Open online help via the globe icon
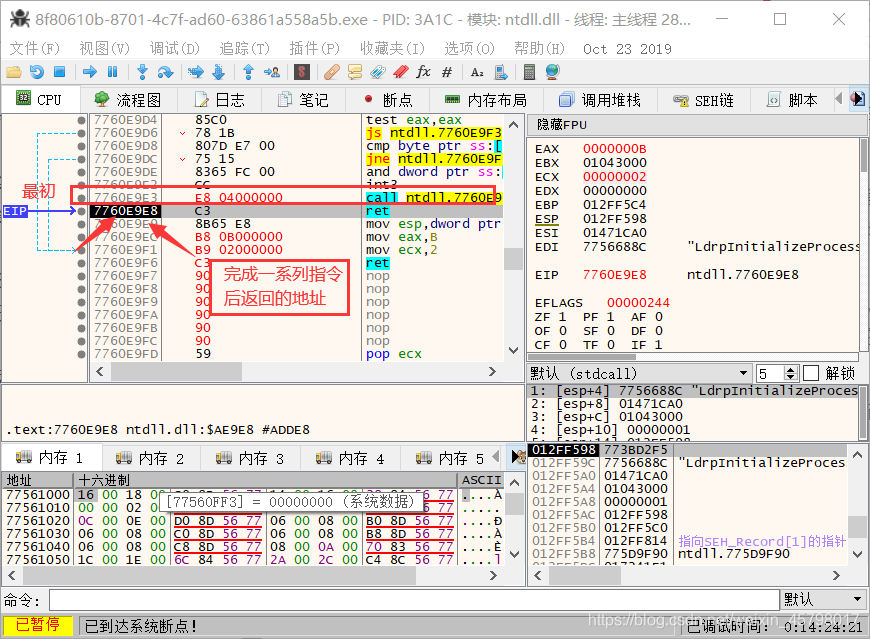870x639 pixels. (553, 72)
